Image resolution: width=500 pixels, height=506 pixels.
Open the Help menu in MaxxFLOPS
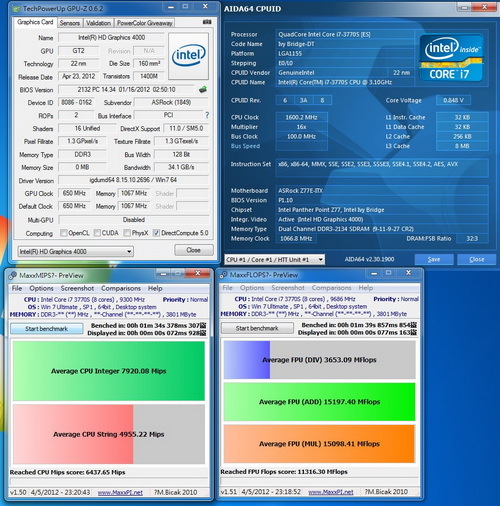366,288
